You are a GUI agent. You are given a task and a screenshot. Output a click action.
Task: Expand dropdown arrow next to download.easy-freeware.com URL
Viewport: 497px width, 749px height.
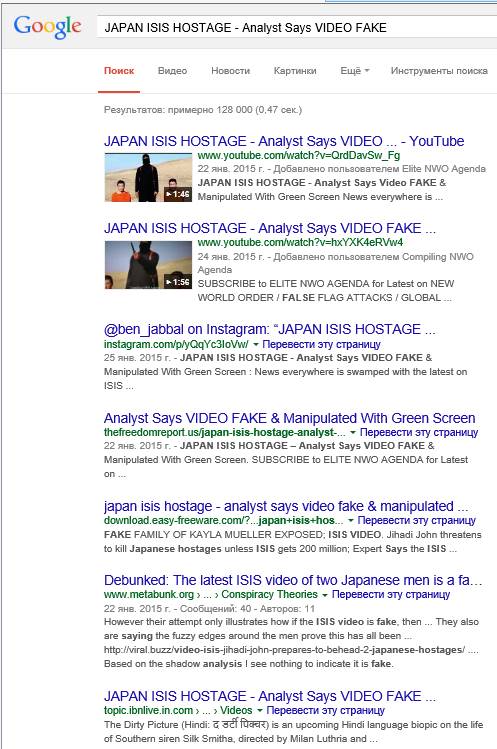[351, 521]
